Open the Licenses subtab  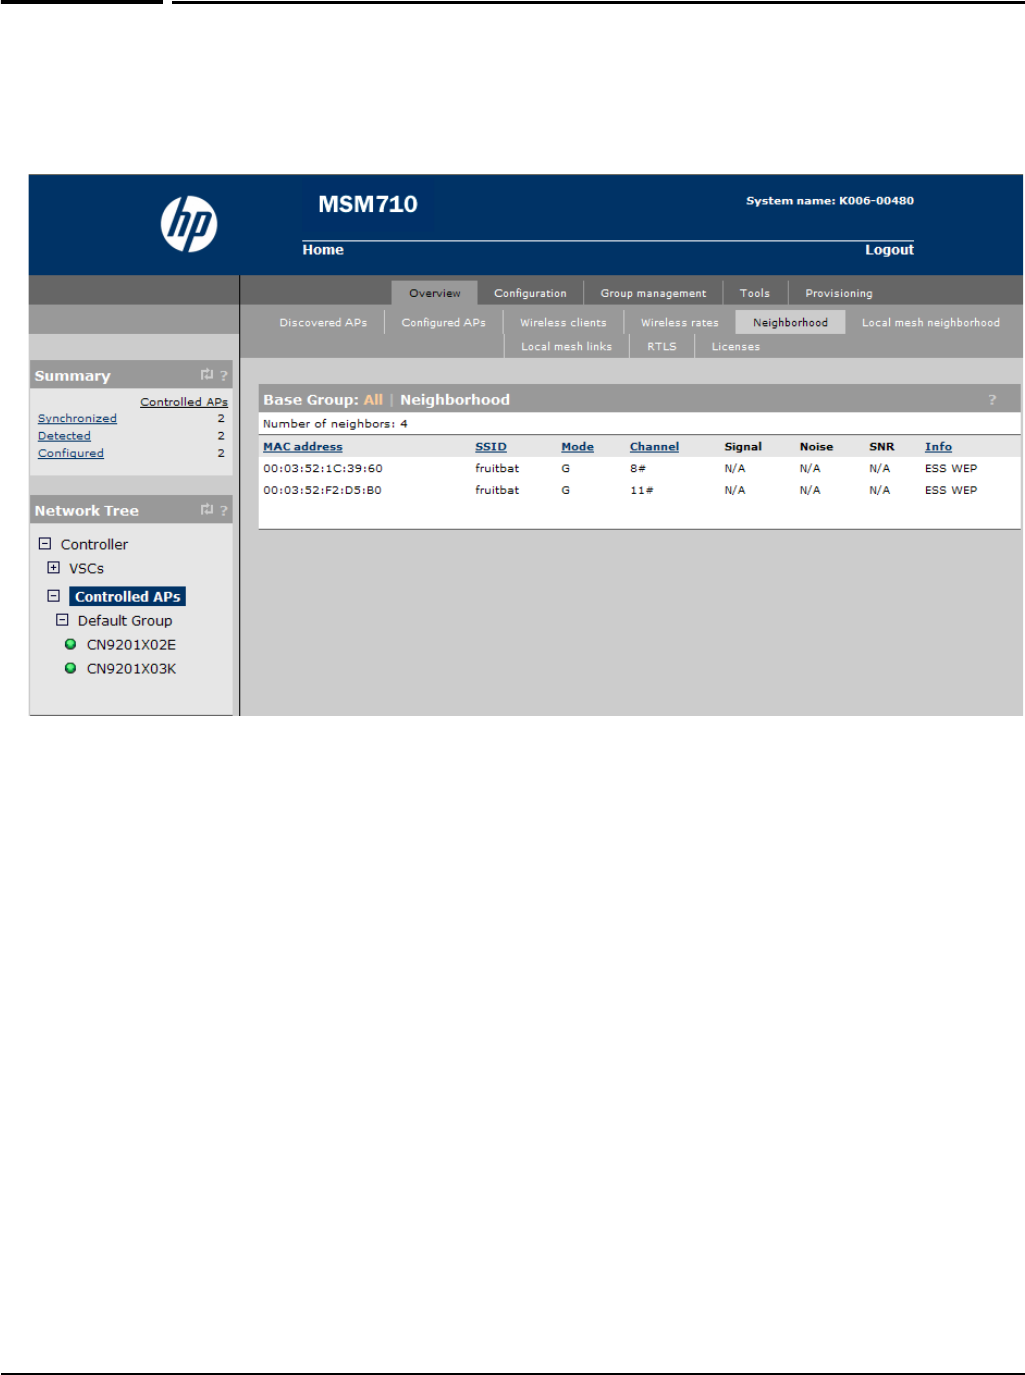736,346
